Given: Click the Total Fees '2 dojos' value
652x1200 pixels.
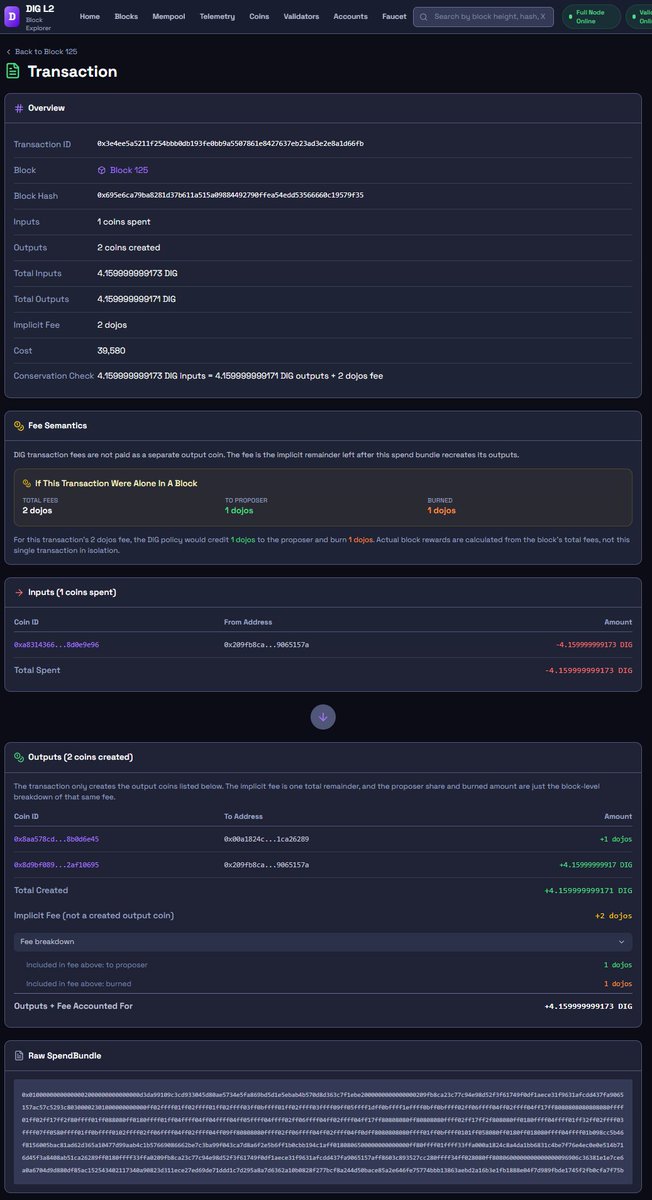Looking at the screenshot, I should 39,510.
